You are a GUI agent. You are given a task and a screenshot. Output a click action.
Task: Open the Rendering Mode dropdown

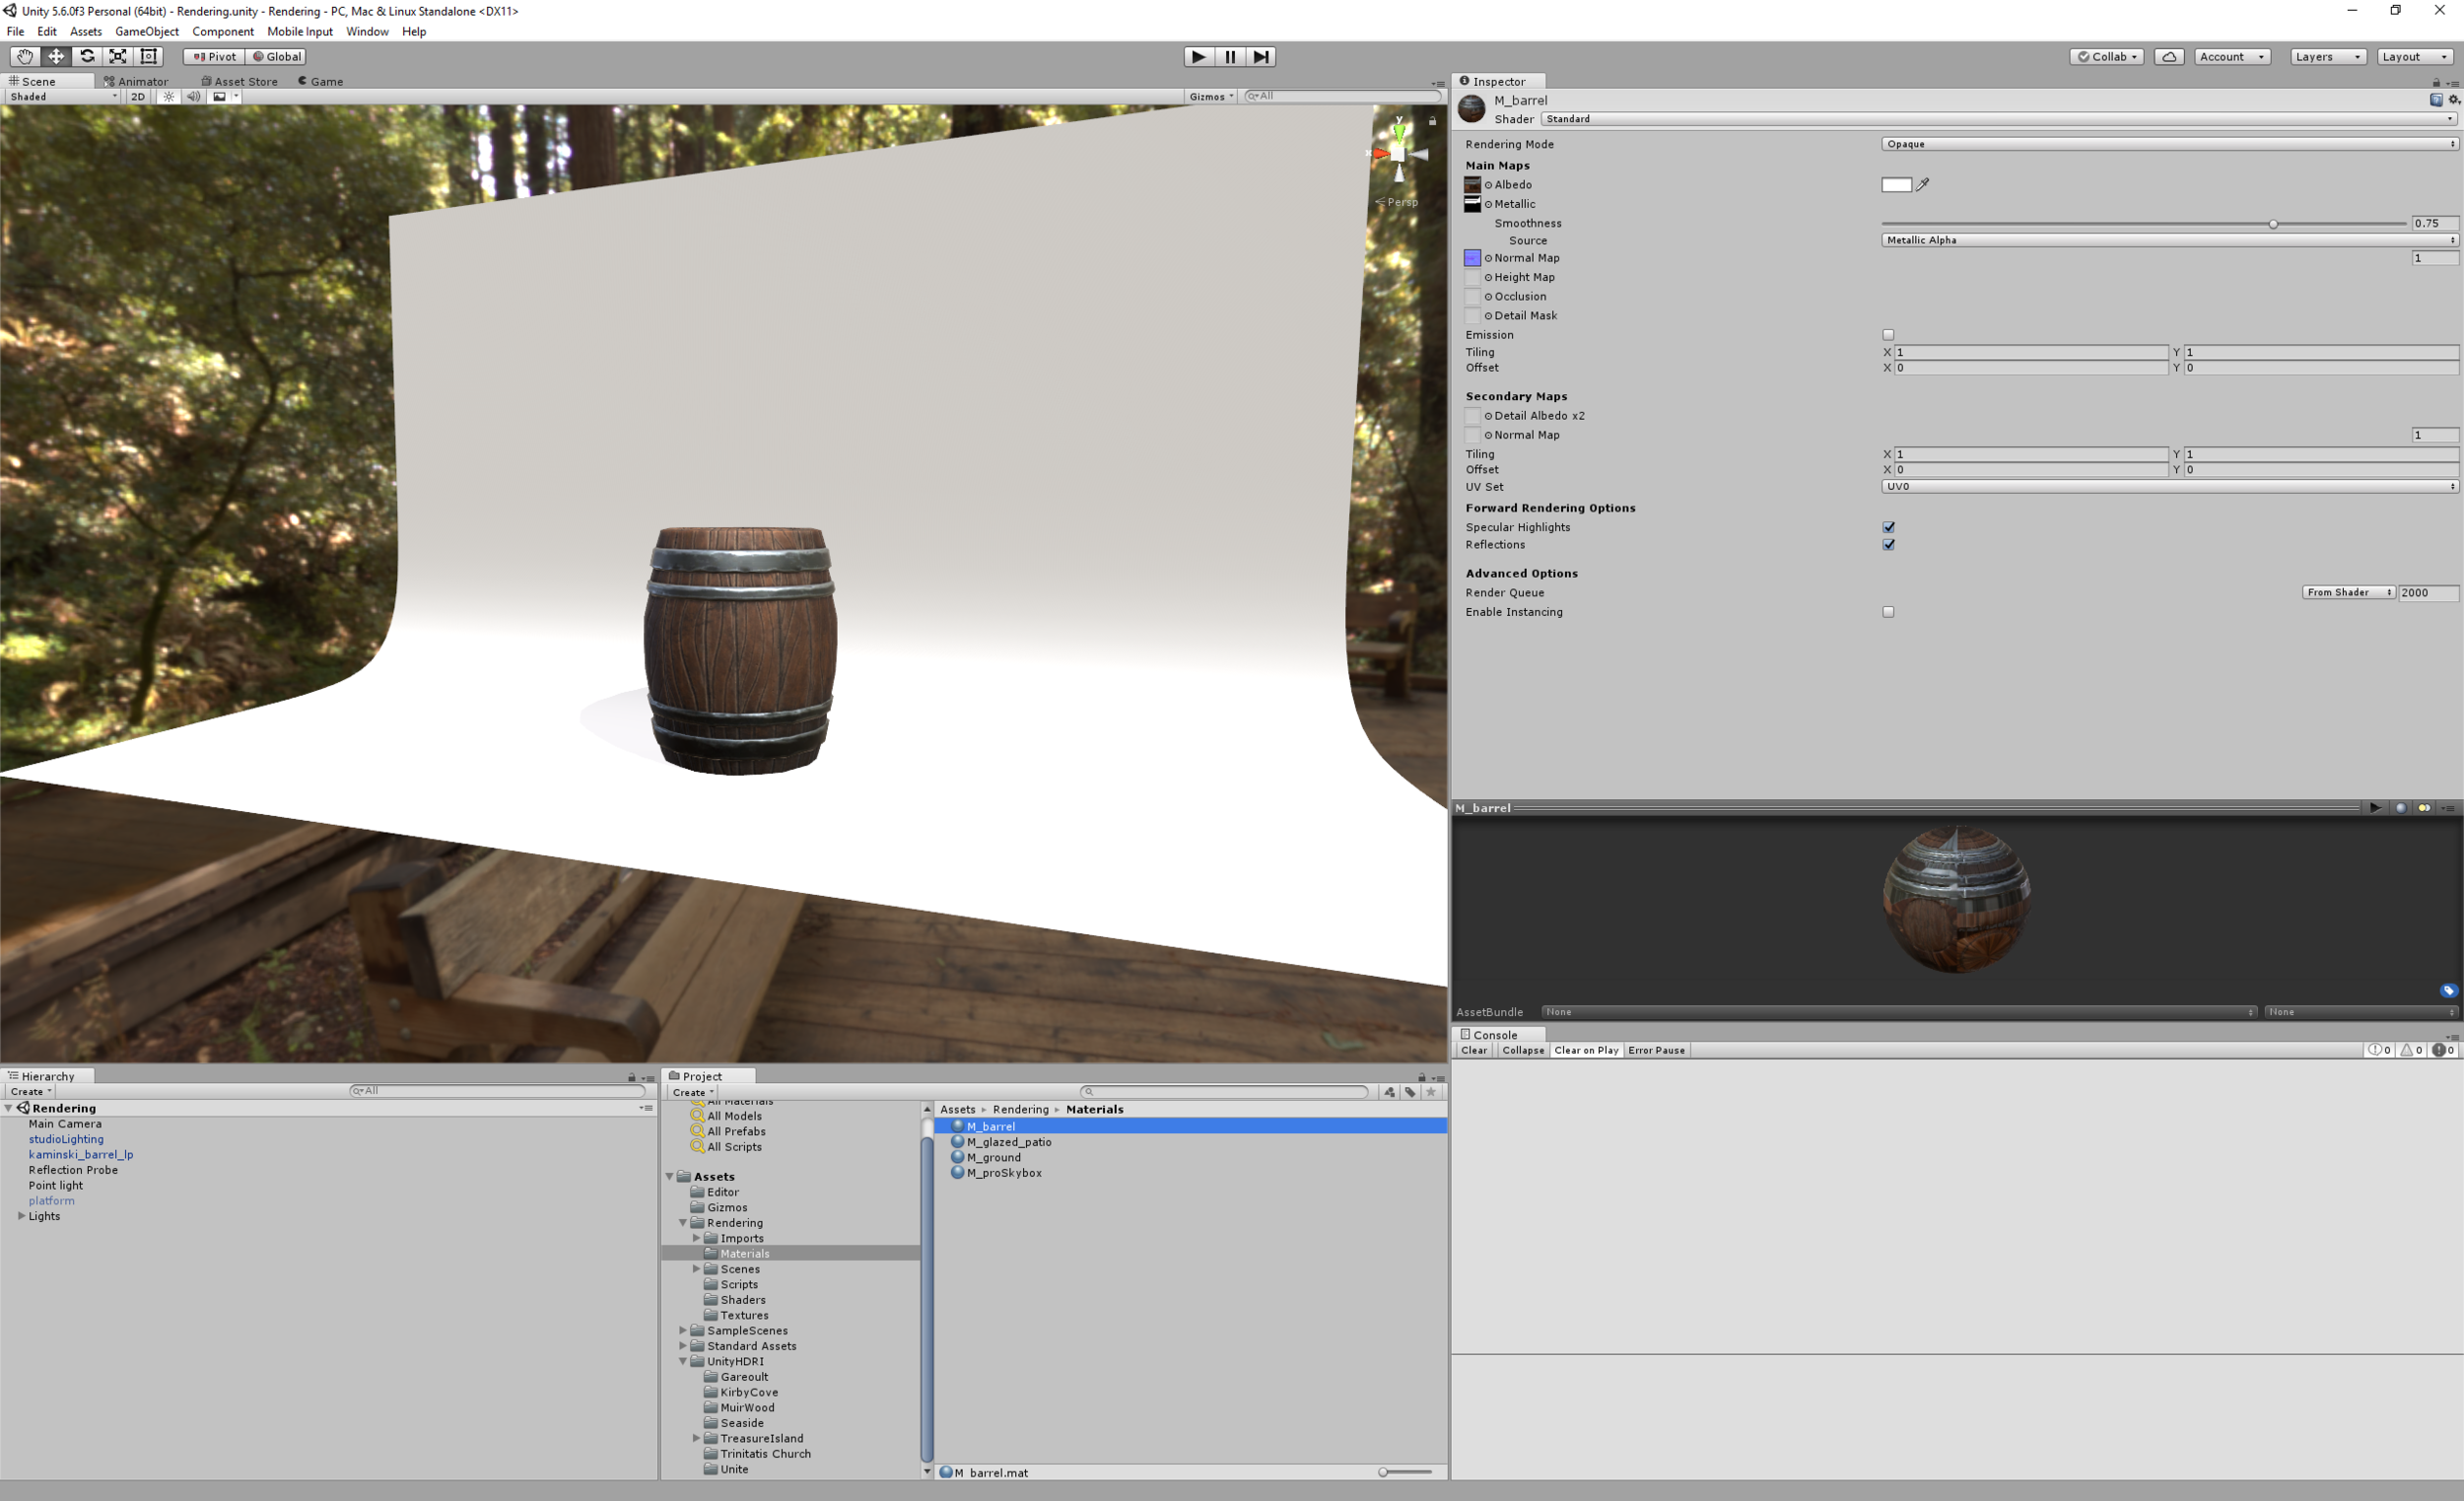[x=2169, y=144]
